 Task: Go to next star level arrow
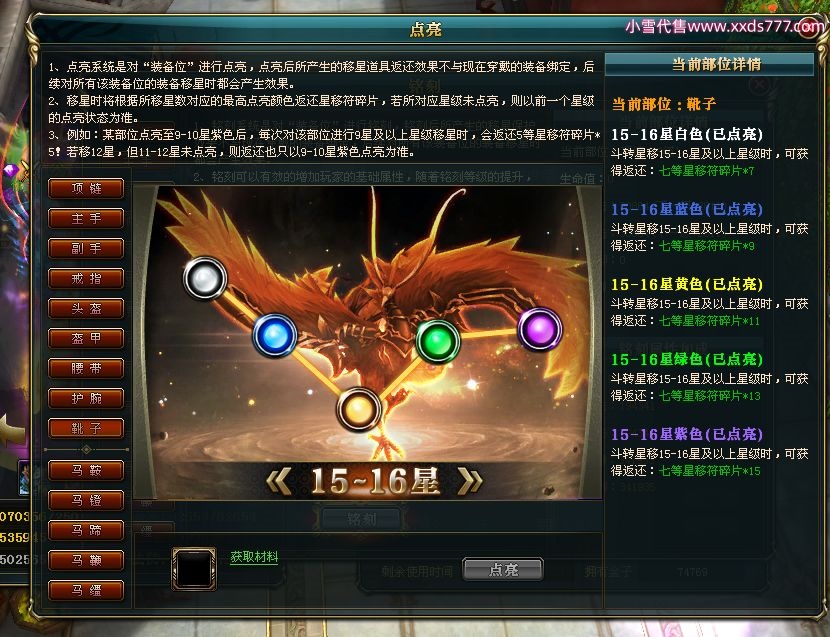coord(470,481)
